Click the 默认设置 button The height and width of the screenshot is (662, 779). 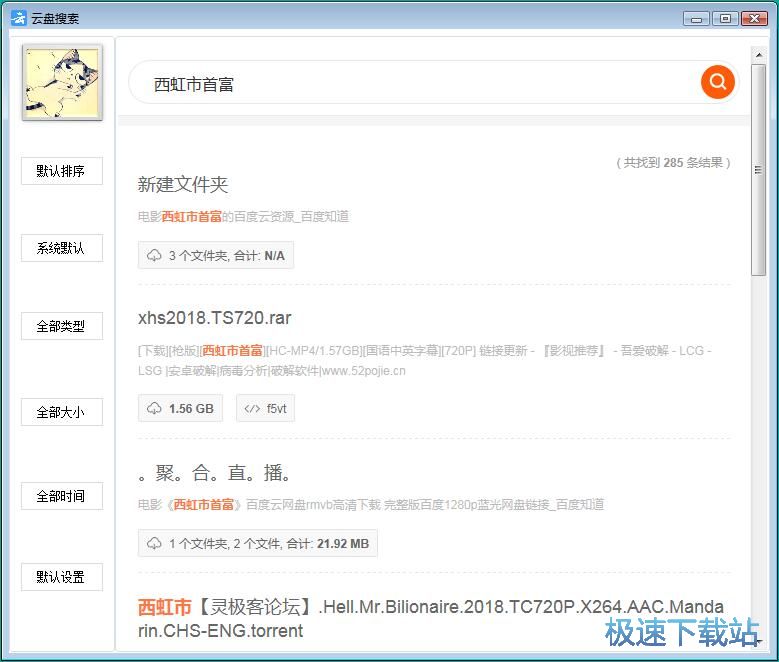62,577
